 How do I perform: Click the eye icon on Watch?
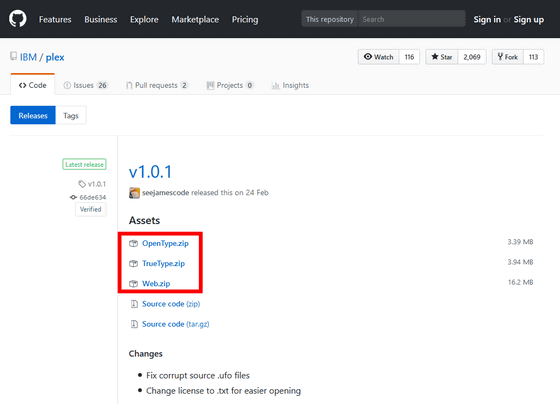(368, 56)
